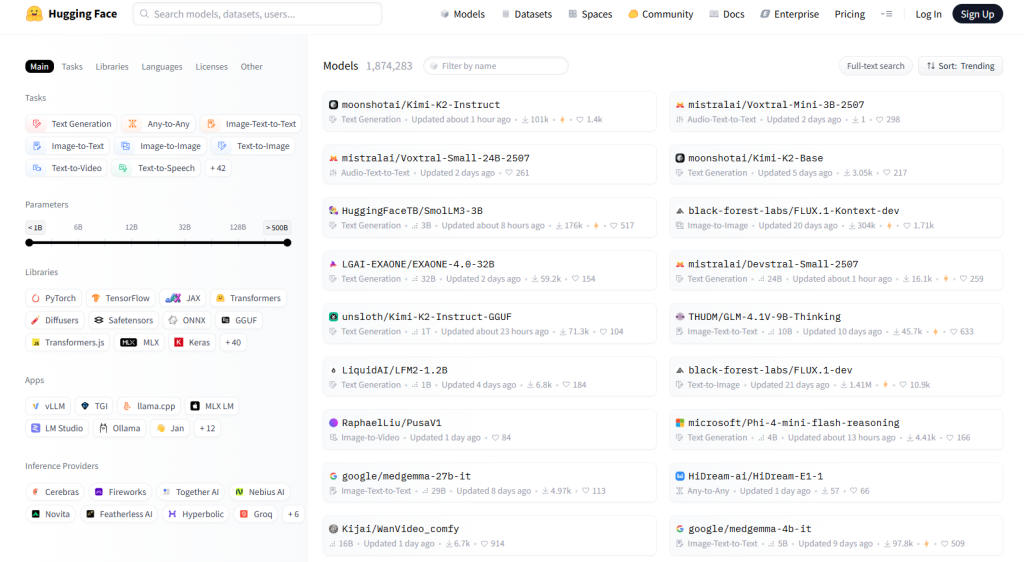The image size is (1024, 562).
Task: Click the Hugging Face logo emoji
Action: tap(34, 14)
